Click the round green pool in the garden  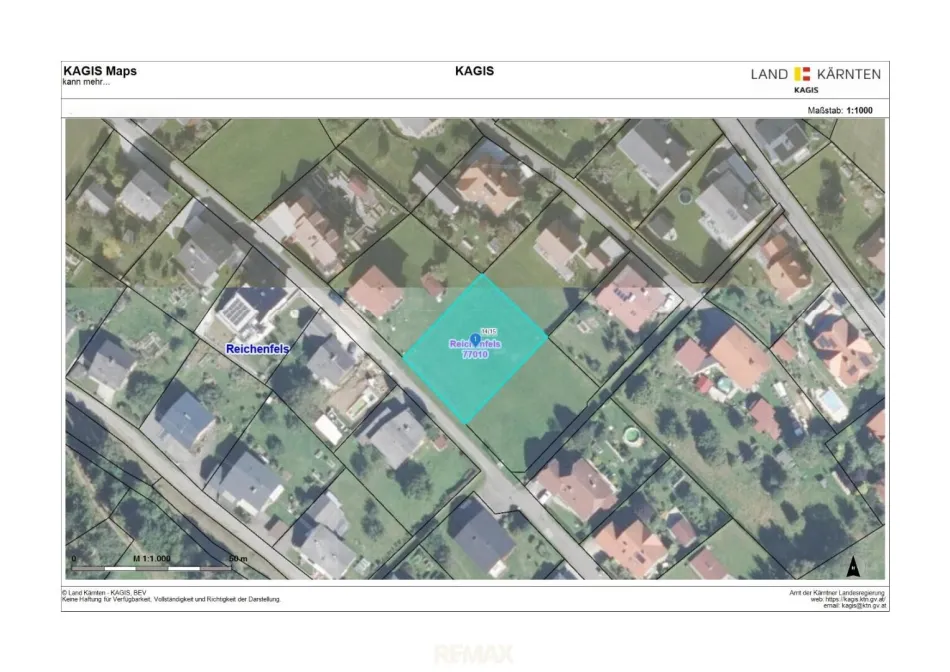coord(631,435)
